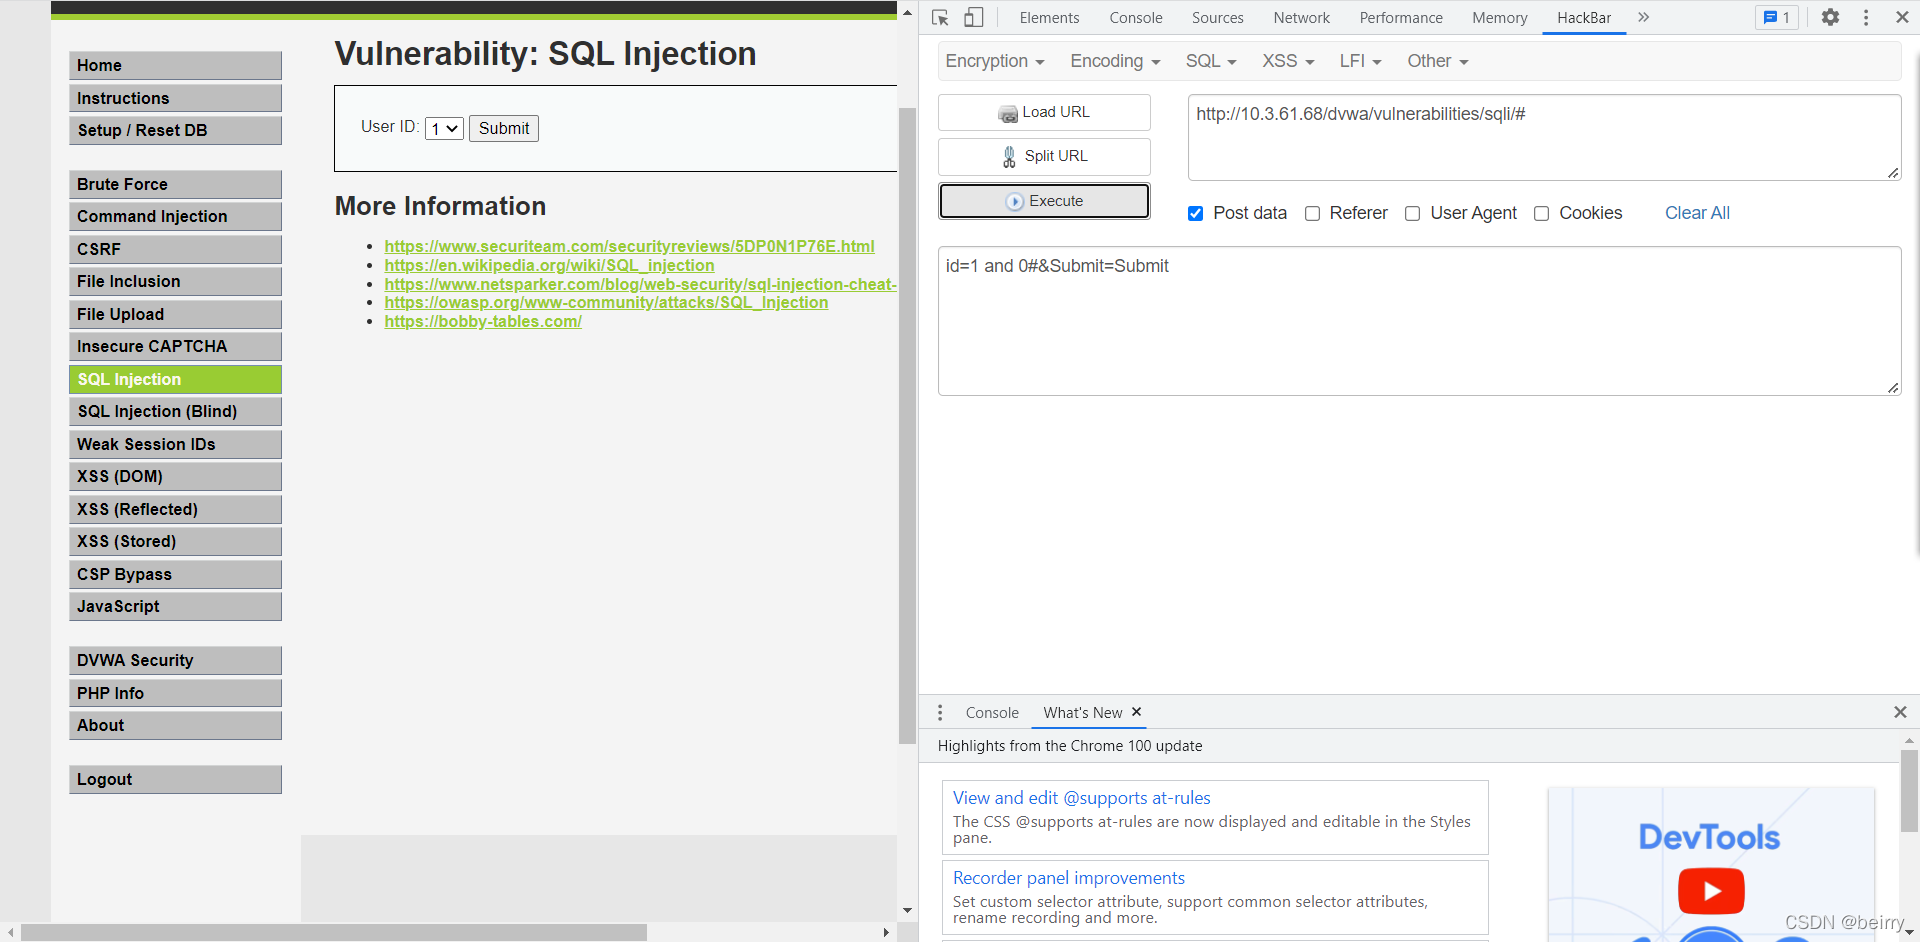Click the horizontal page scrollbar thumb
The image size is (1920, 942).
[333, 932]
